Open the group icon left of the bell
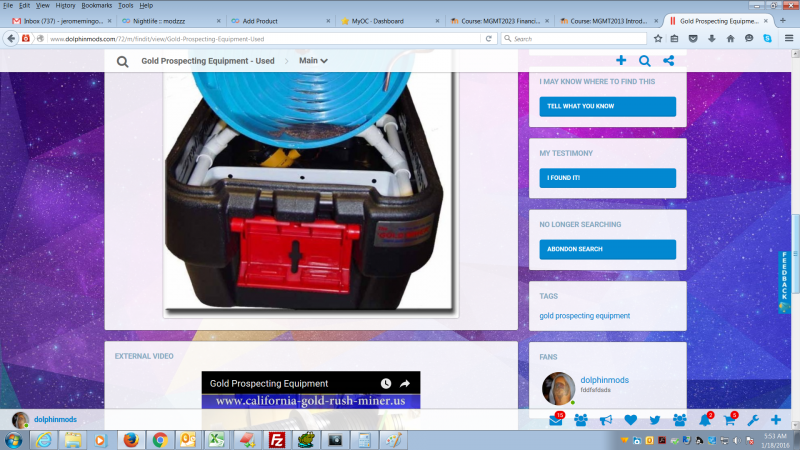The width and height of the screenshot is (800, 450). pos(680,420)
